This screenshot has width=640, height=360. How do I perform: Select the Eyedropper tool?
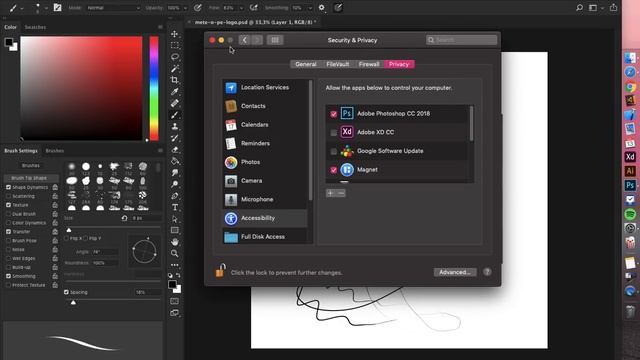[175, 91]
